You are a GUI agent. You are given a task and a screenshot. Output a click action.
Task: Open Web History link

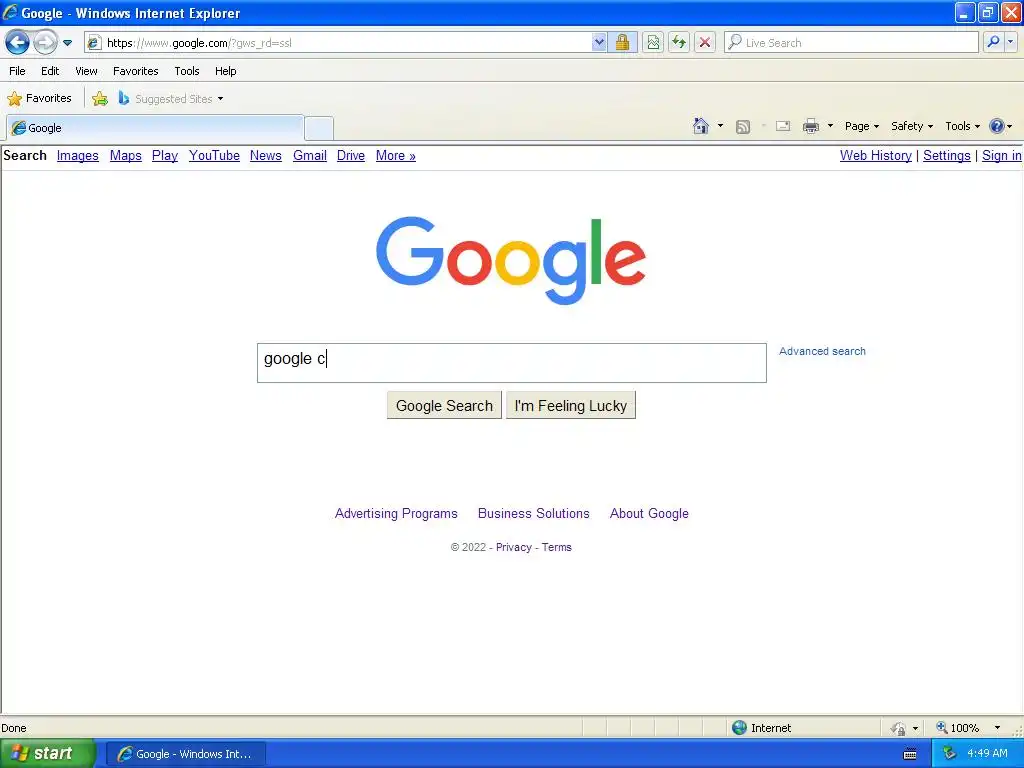click(876, 155)
